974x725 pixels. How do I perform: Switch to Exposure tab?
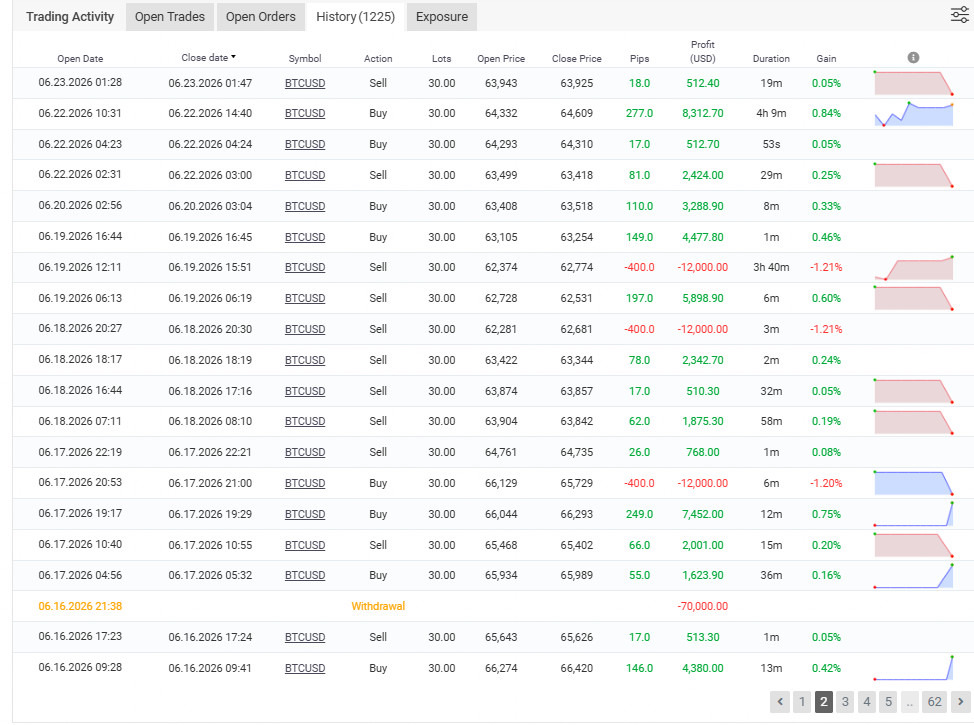pyautogui.click(x=442, y=17)
